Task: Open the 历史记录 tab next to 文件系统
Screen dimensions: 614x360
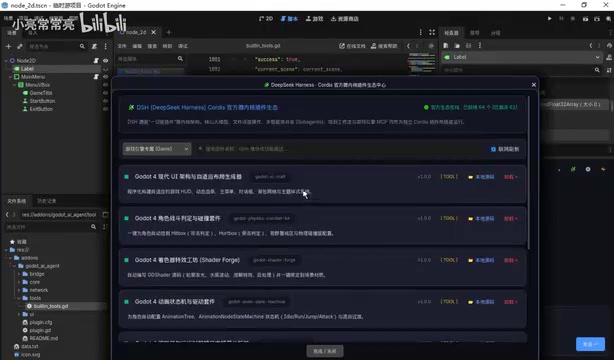Action: point(47,201)
